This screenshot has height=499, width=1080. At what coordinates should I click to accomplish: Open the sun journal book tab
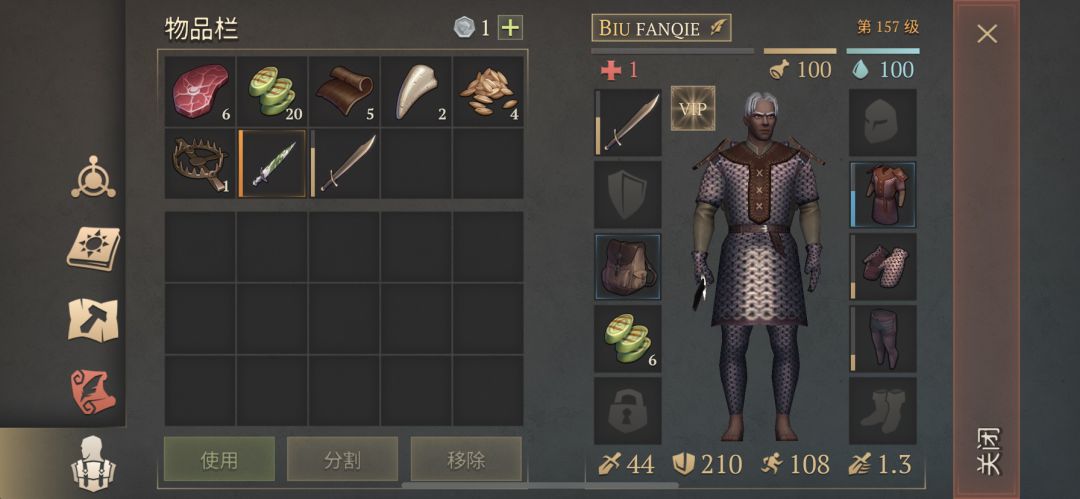(93, 247)
